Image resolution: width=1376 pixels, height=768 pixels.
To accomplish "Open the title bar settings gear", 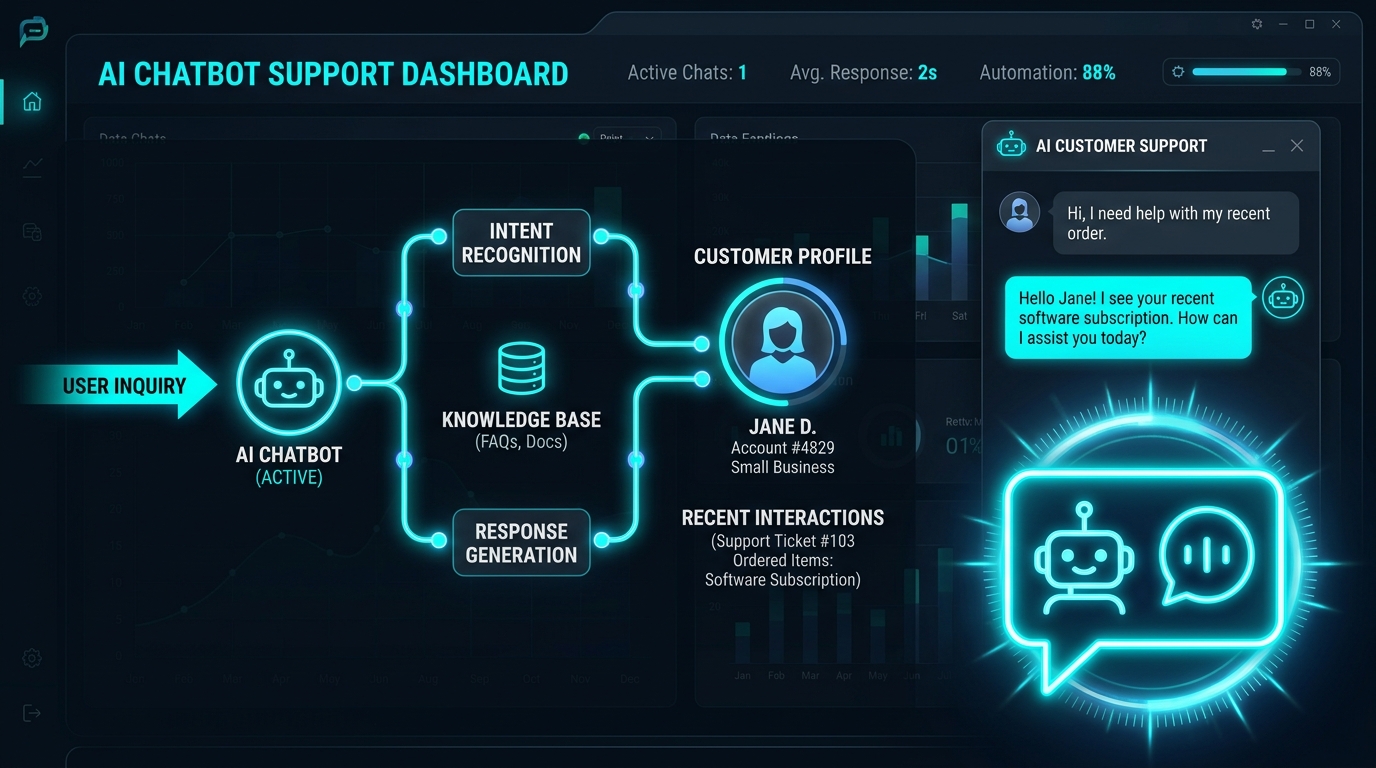I will pos(1257,24).
